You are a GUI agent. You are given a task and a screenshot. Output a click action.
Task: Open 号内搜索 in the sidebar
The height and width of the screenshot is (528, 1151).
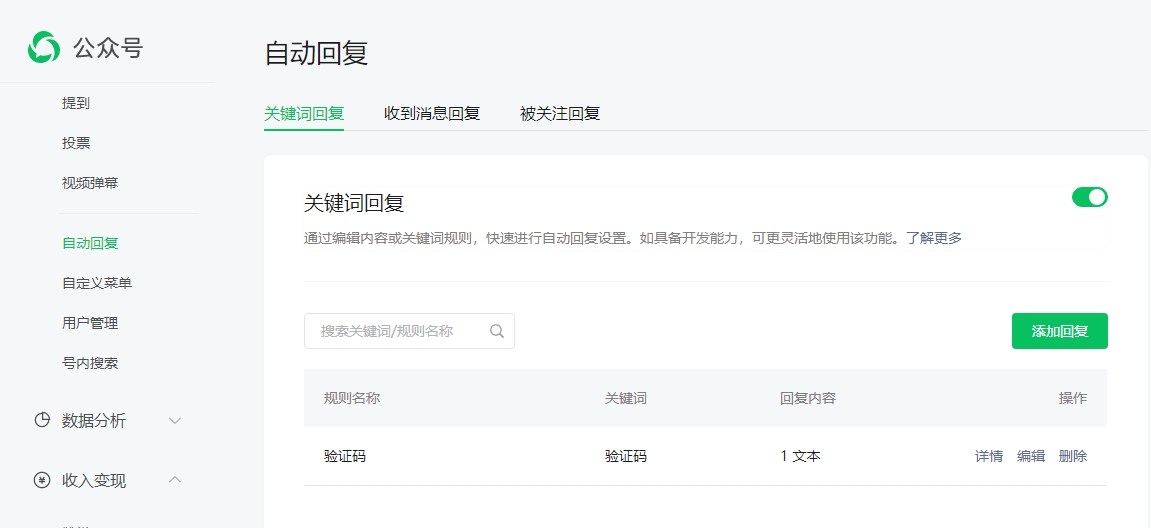tap(90, 363)
